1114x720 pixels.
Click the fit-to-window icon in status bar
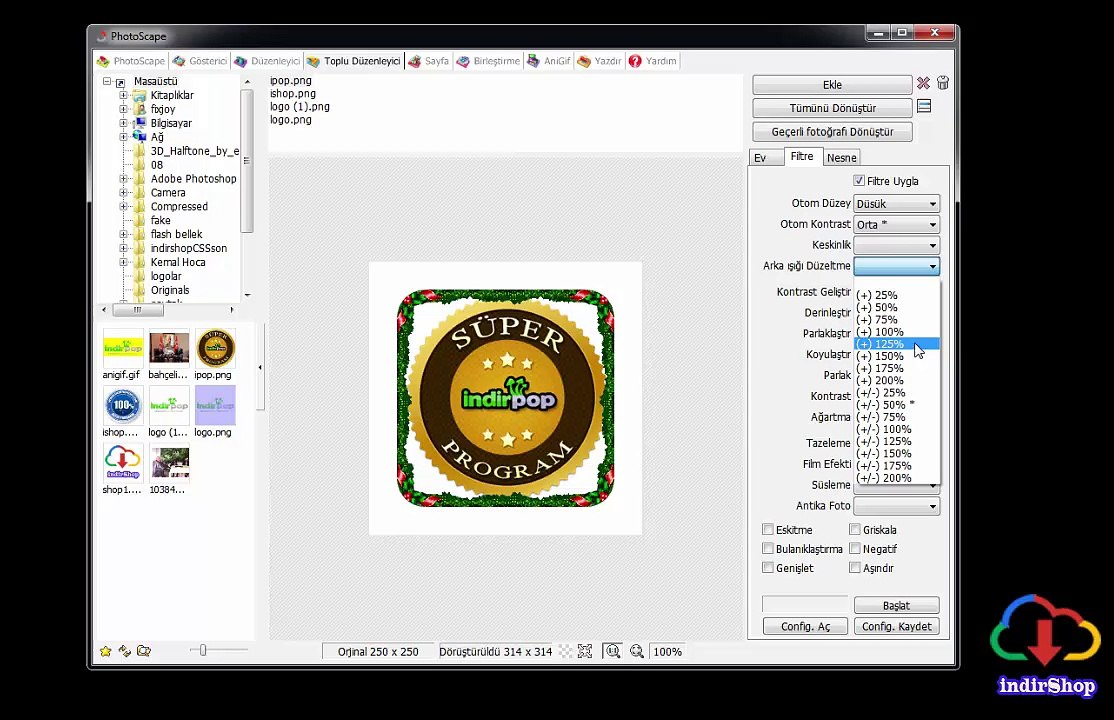(x=585, y=652)
